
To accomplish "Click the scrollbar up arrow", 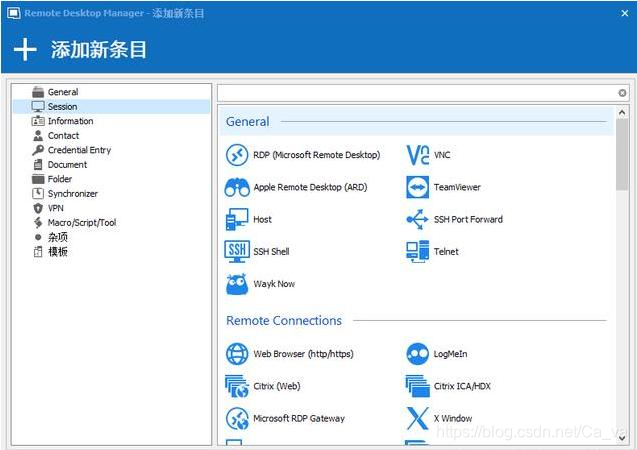I will [x=622, y=113].
